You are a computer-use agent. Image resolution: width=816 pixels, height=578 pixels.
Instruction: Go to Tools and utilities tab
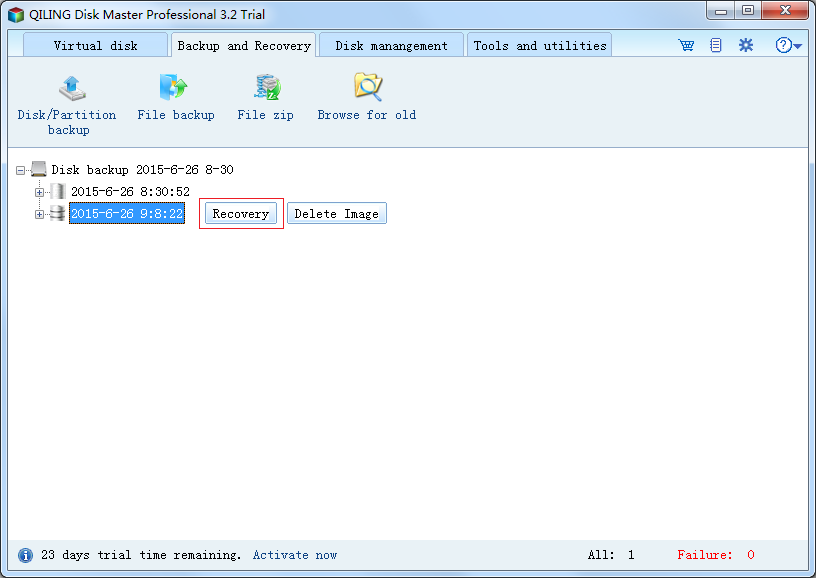540,45
